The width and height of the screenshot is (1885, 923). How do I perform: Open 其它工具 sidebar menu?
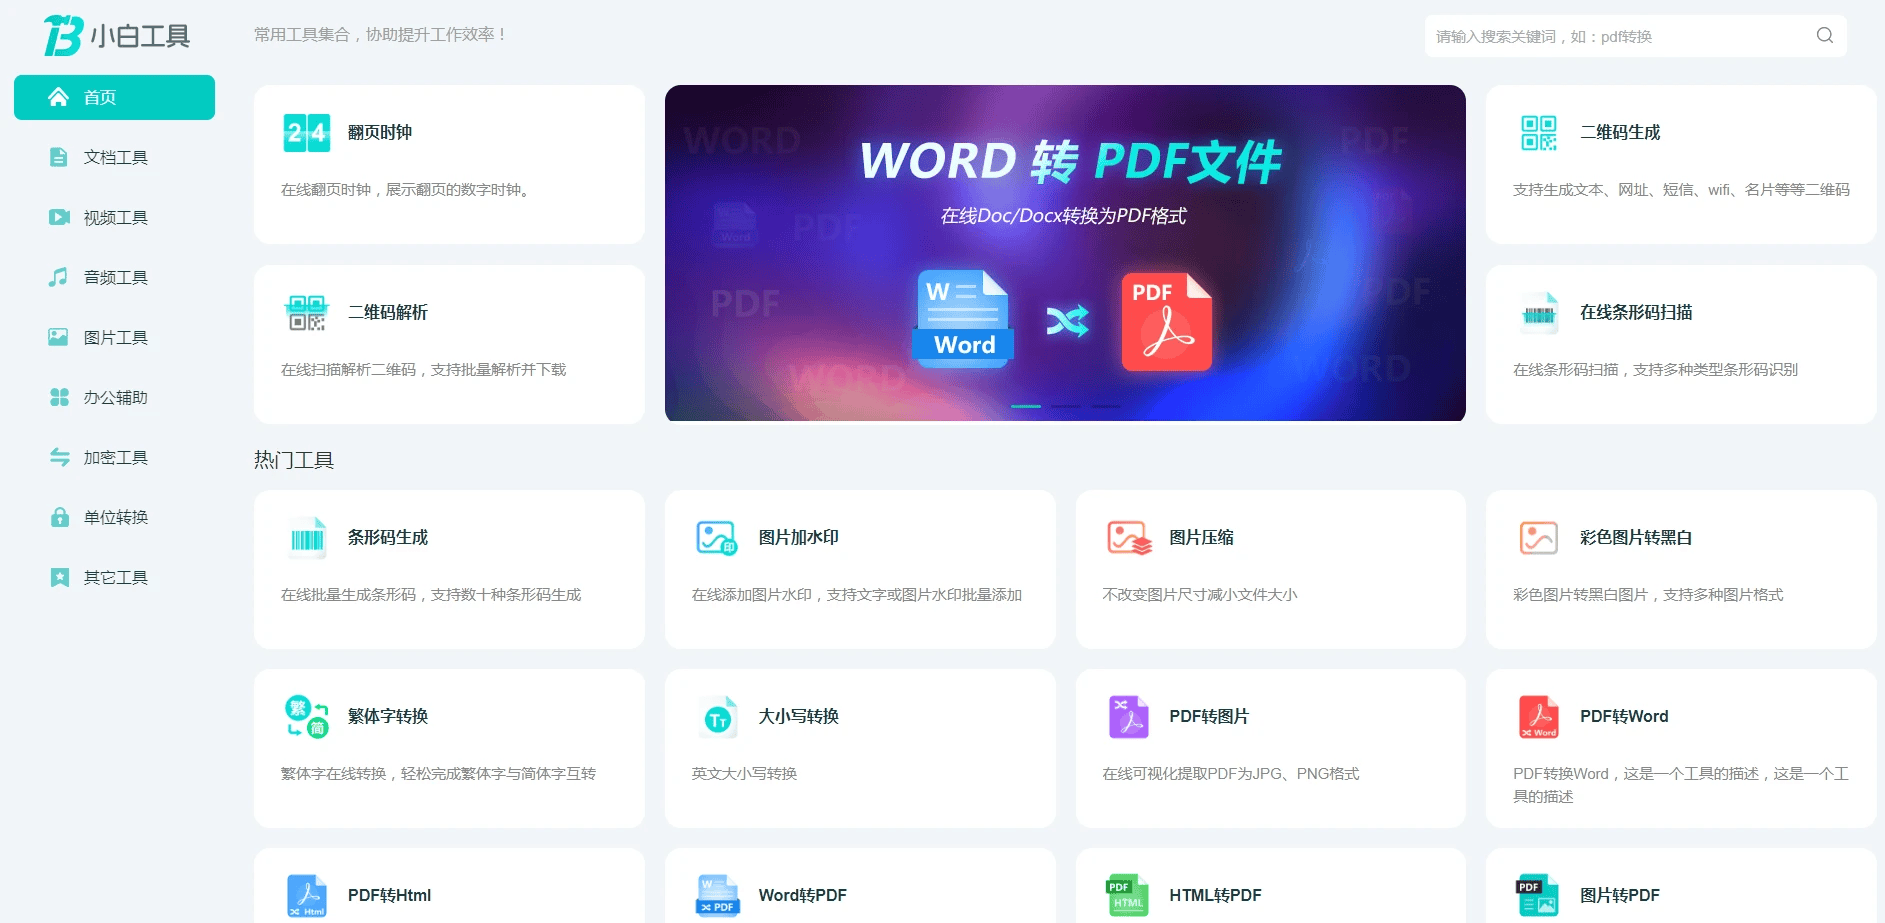(x=114, y=577)
